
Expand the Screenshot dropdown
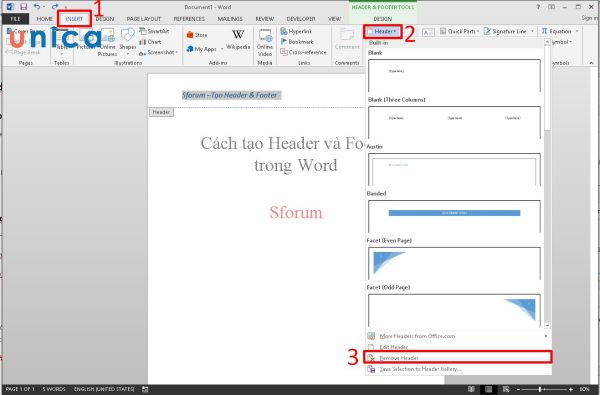[x=177, y=52]
